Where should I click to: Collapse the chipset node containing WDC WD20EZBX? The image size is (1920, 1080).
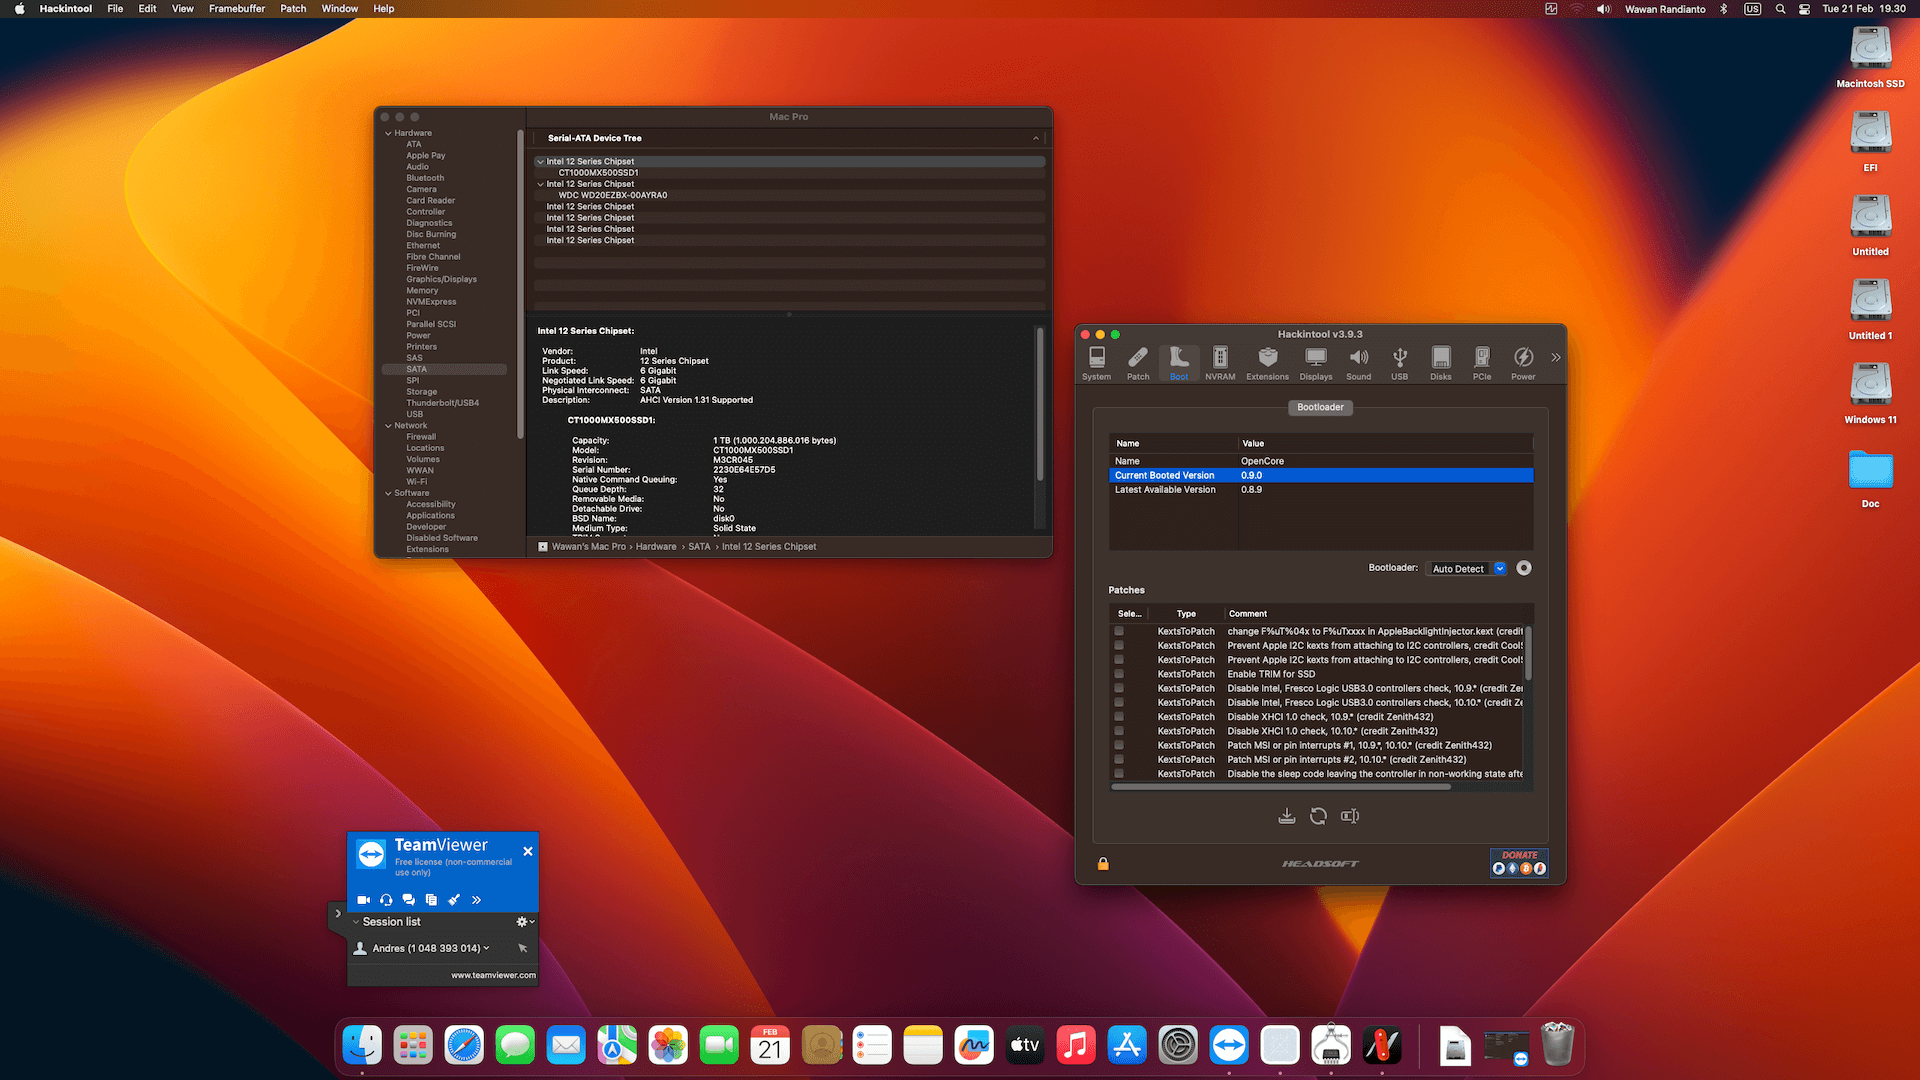point(541,184)
